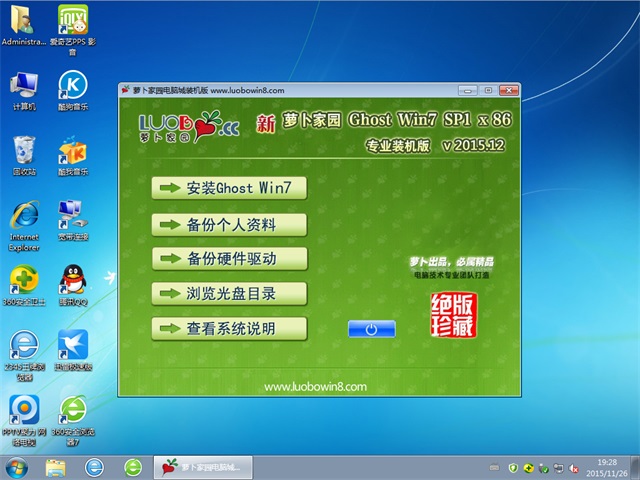This screenshot has height=480, width=640.
Task: Choose 备份个人资料 to back up personal data
Action: (229, 224)
